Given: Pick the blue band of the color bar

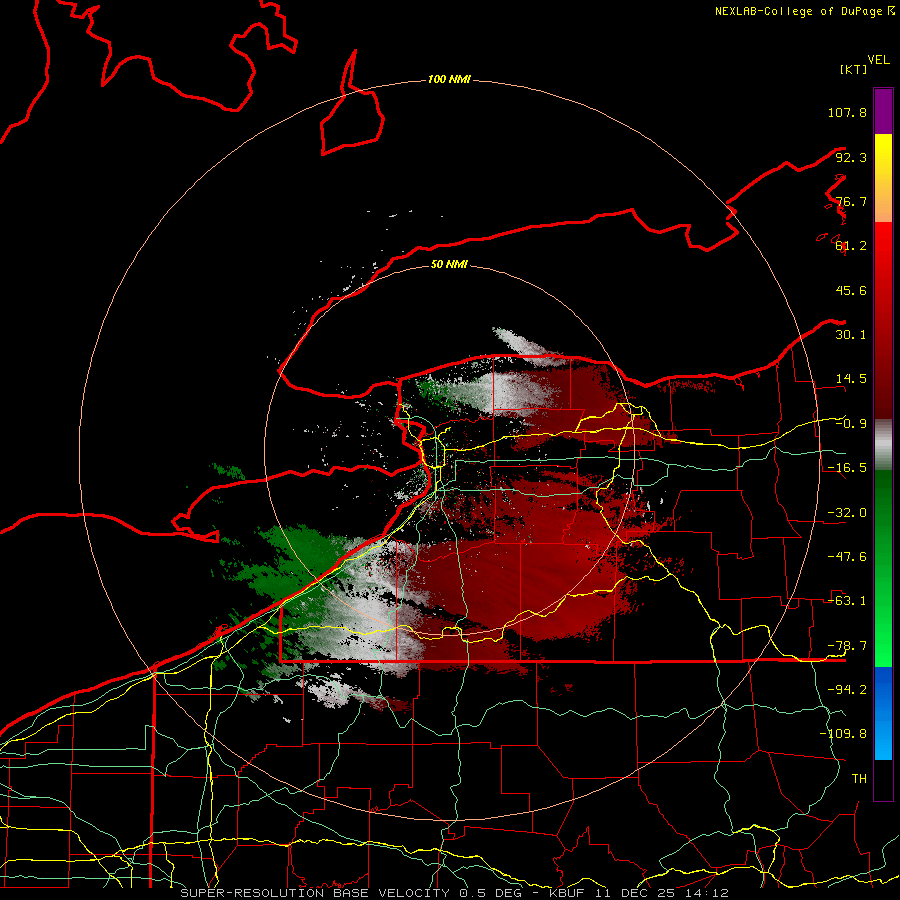Looking at the screenshot, I should click(x=883, y=713).
